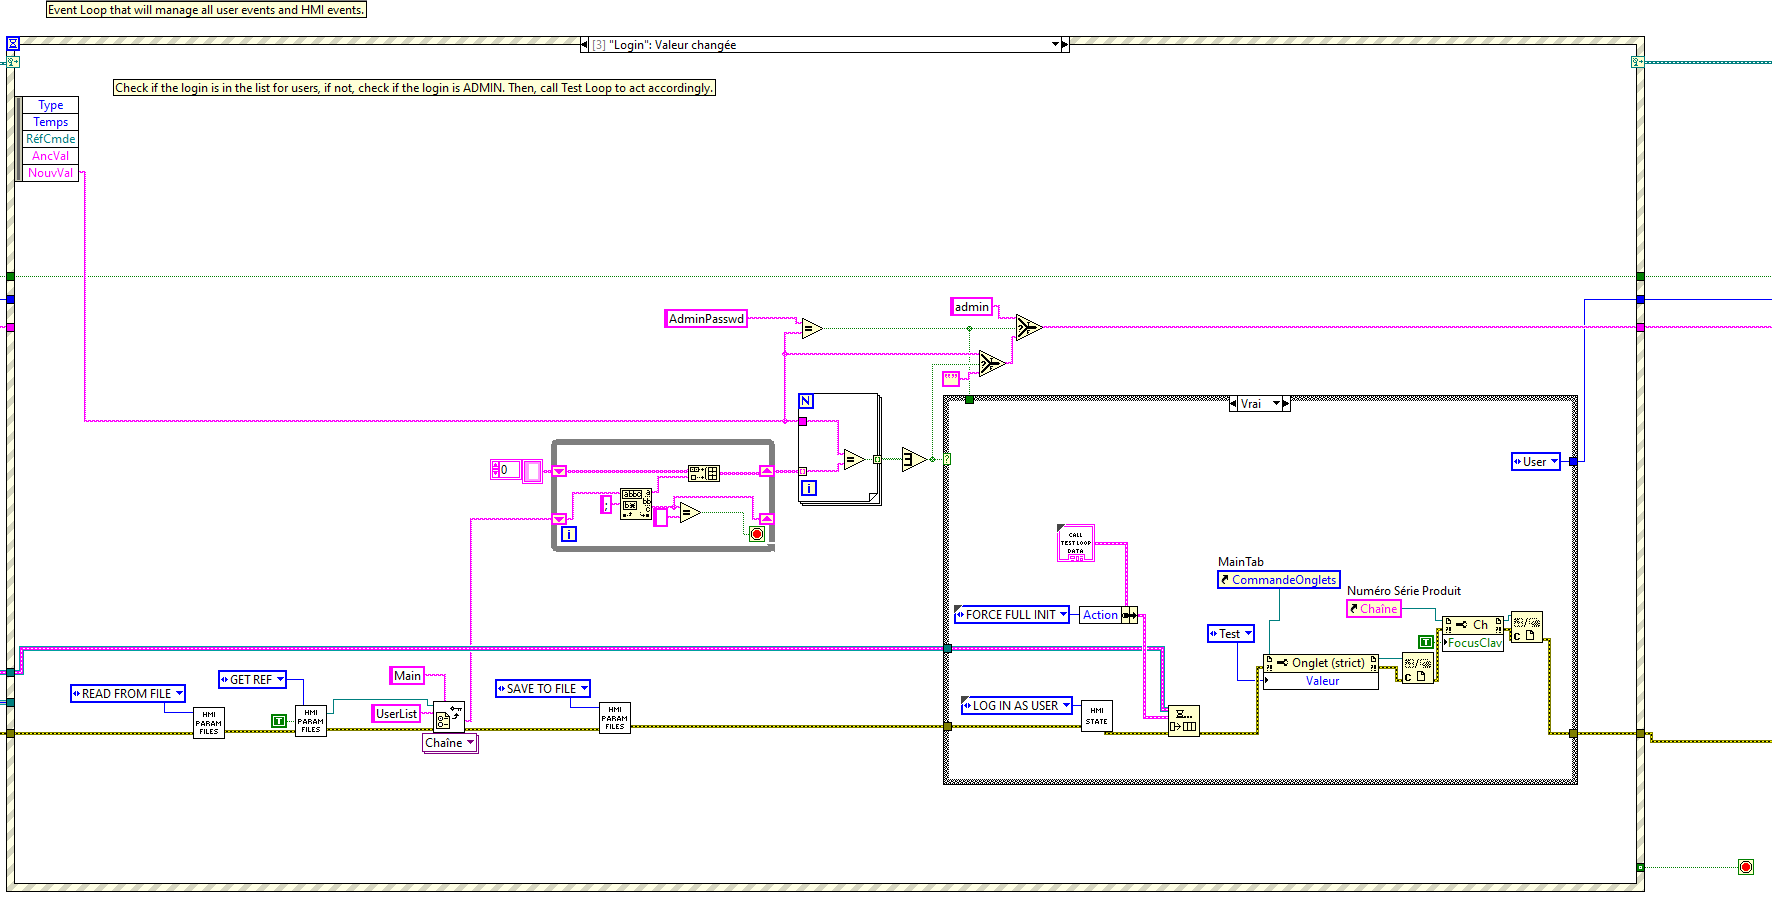
Task: Click the MainTab label above CommandeOnglets
Action: [x=1240, y=562]
